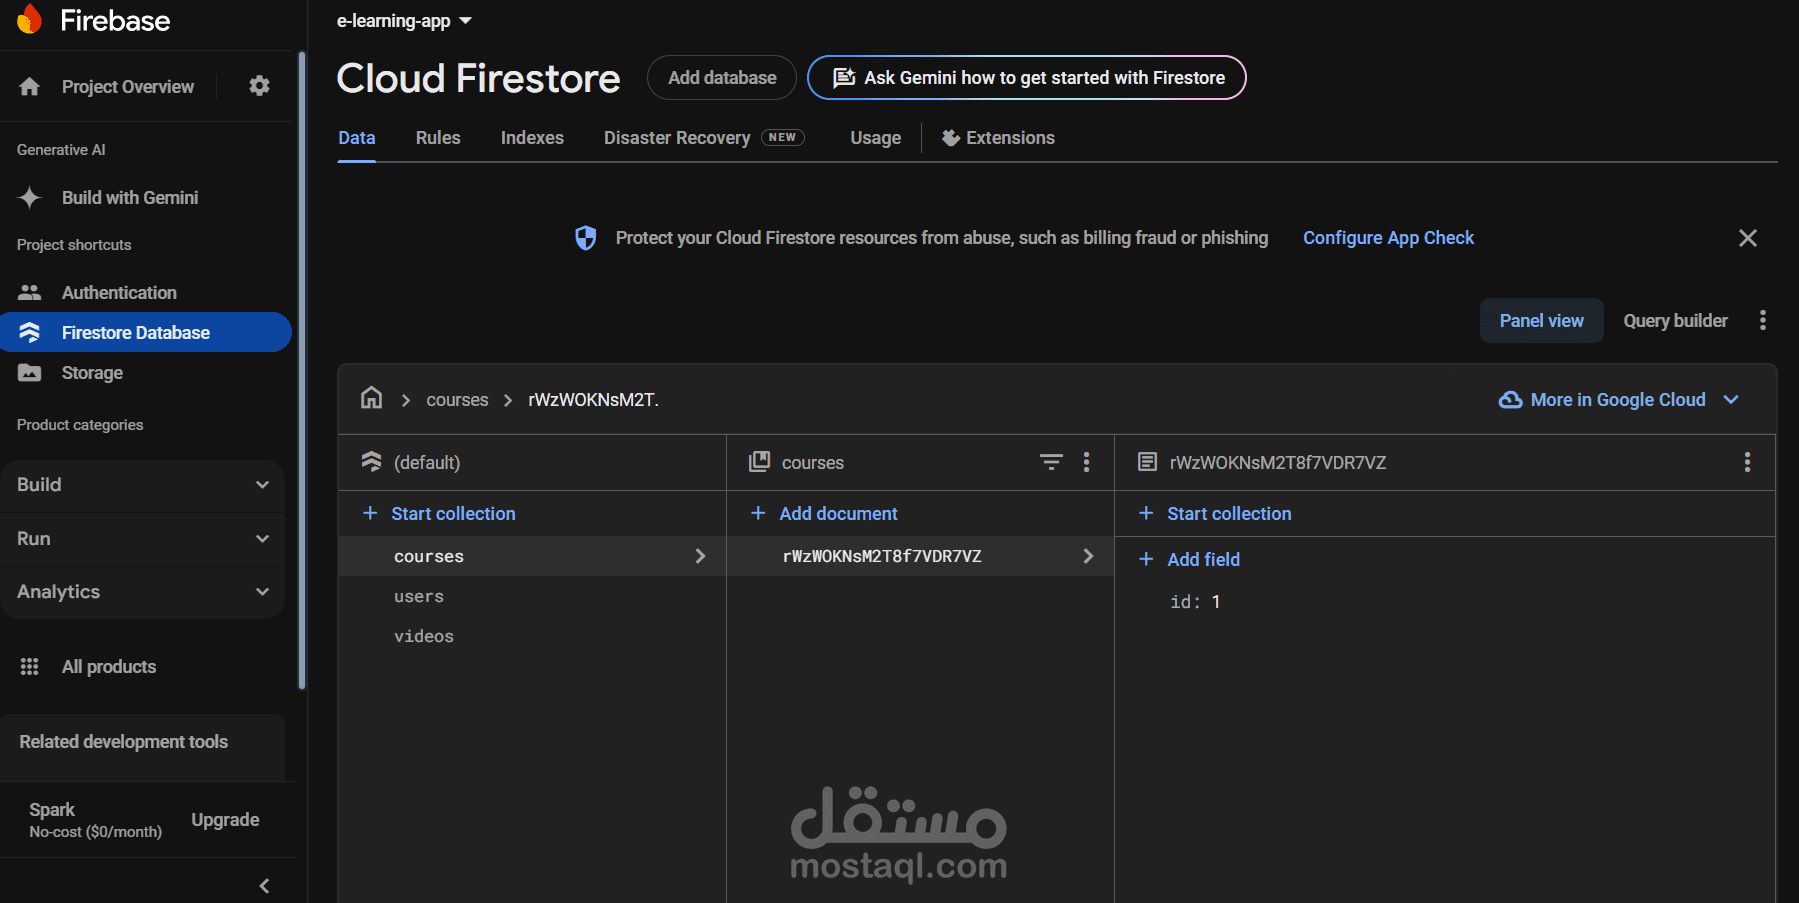Click plus icon beside Add field
The width and height of the screenshot is (1799, 903).
click(x=1146, y=559)
